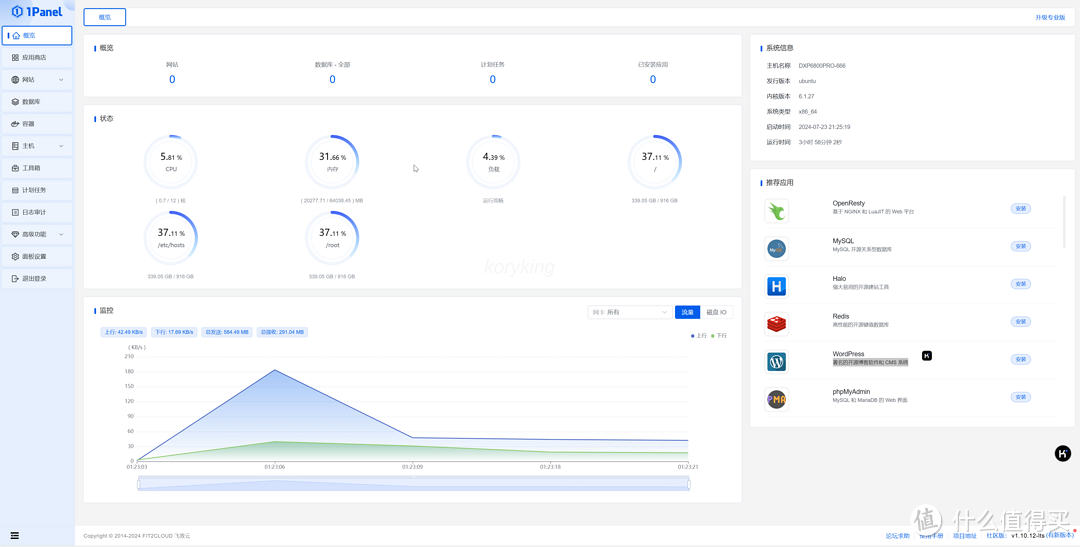This screenshot has width=1080, height=547.
Task: Expand the 主机 host submenu
Action: [37, 146]
